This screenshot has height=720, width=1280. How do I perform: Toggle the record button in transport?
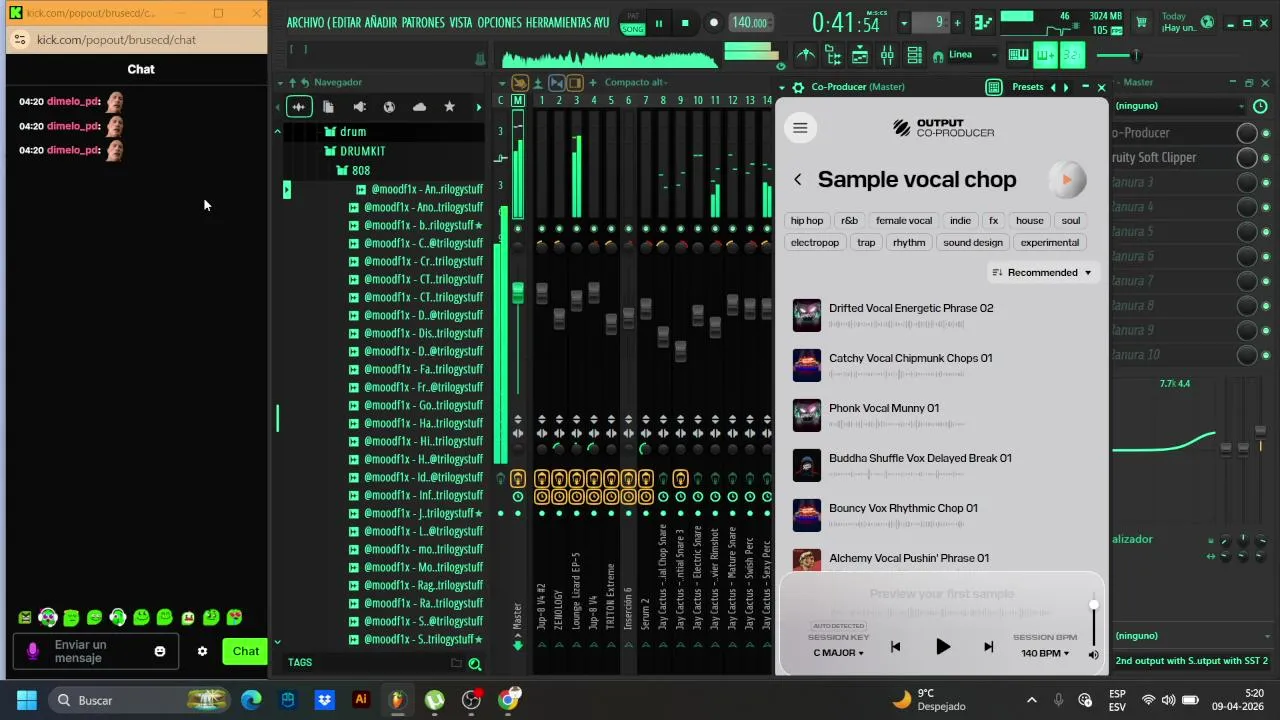(x=713, y=23)
